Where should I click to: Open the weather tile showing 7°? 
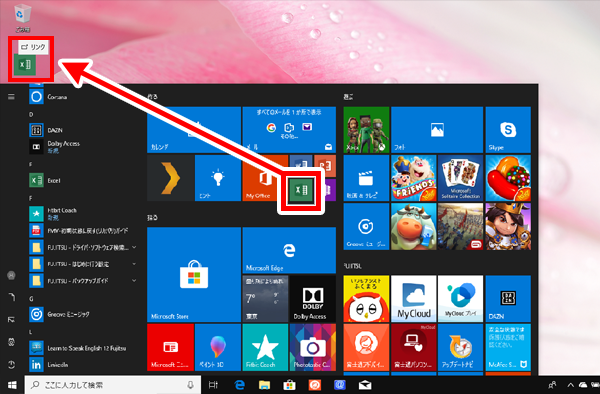click(265, 299)
